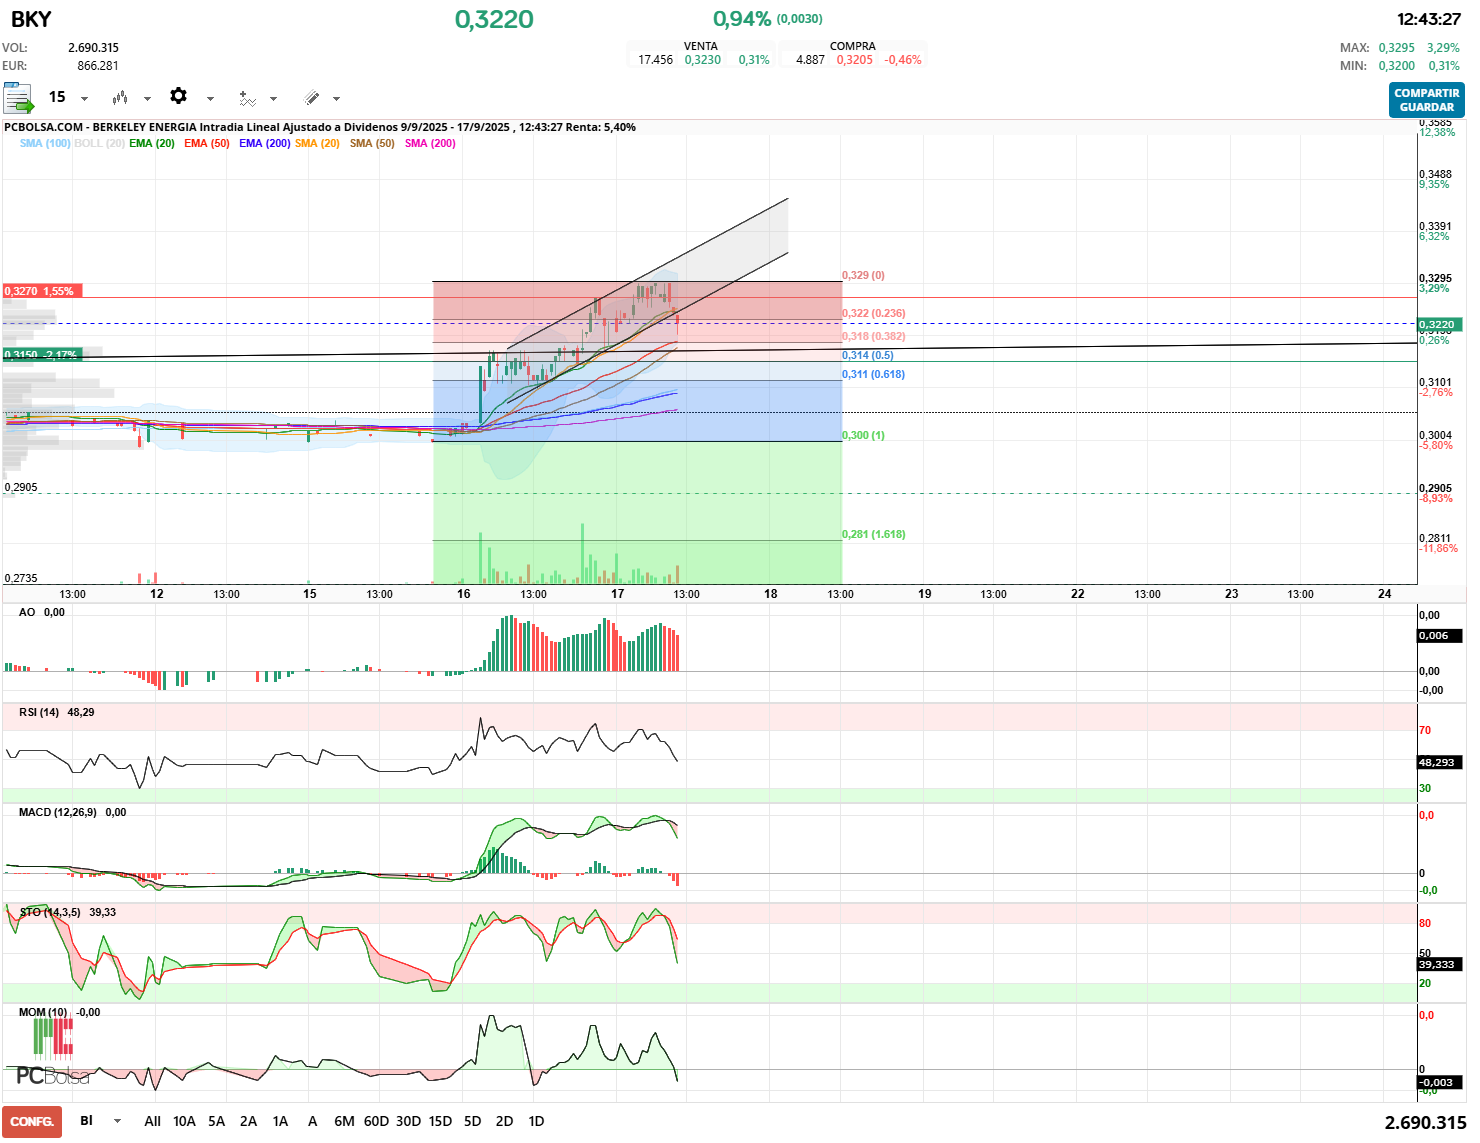The image size is (1480, 1143).
Task: Open the add indicator icon
Action: (247, 98)
